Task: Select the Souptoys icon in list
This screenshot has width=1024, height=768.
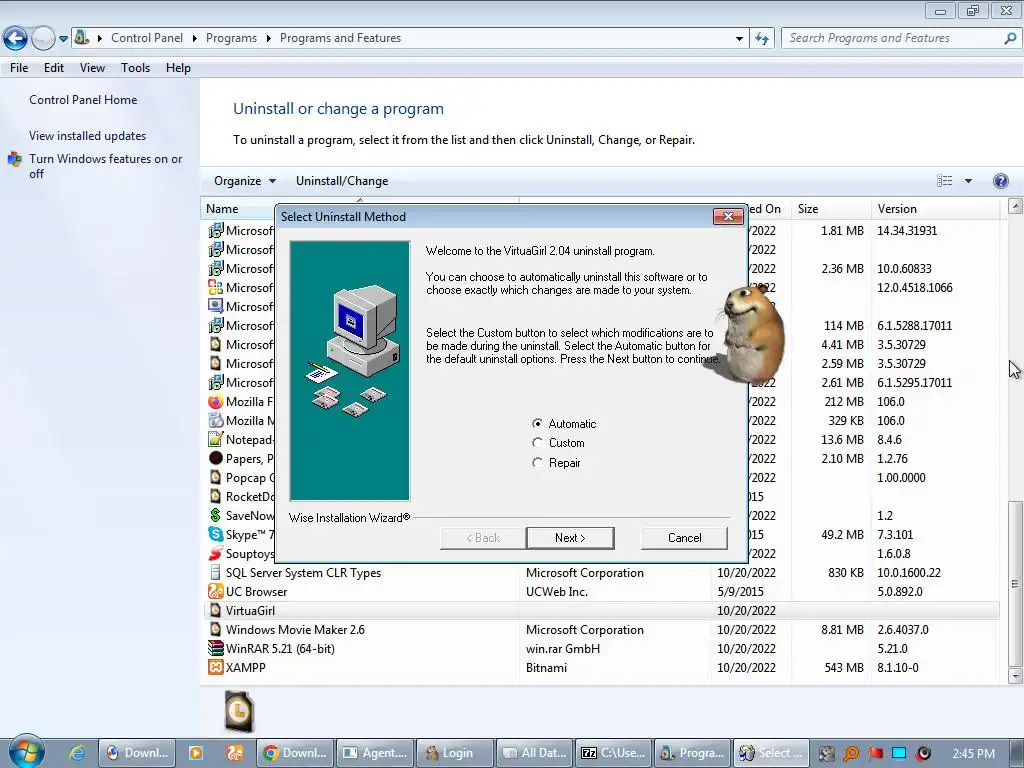Action: (216, 553)
